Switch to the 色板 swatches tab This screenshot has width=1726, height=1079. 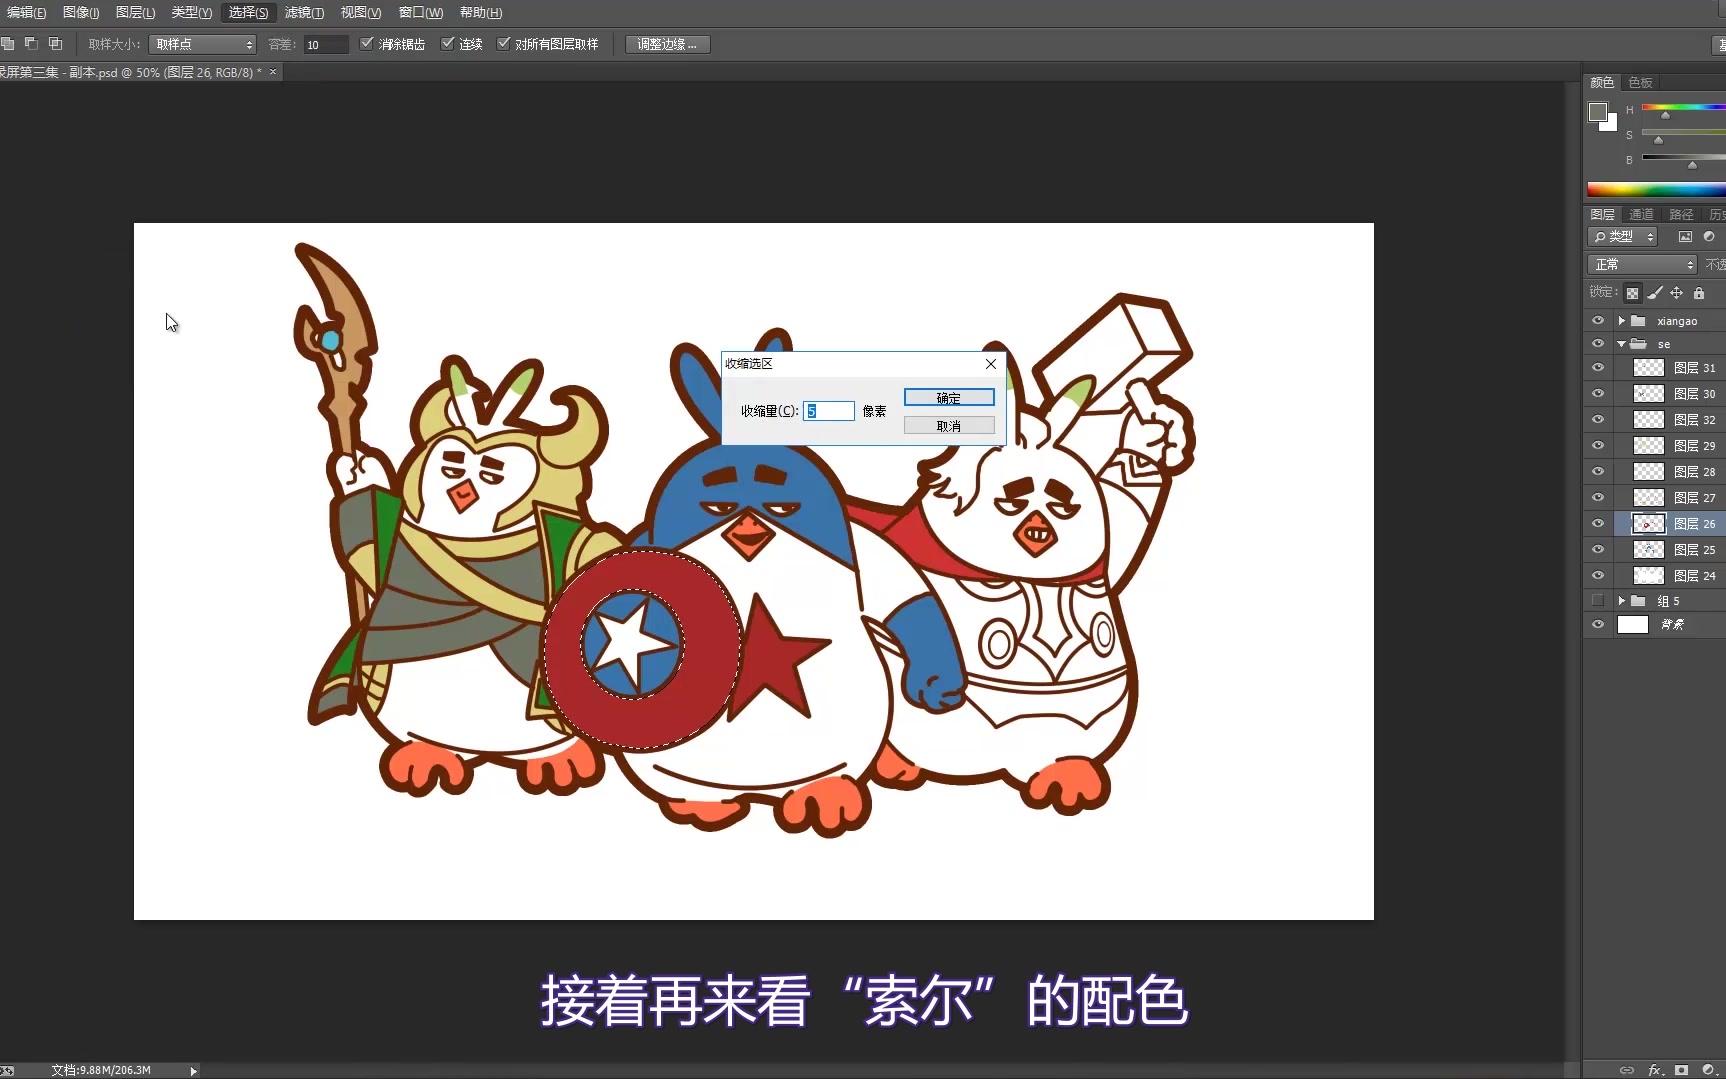tap(1640, 83)
